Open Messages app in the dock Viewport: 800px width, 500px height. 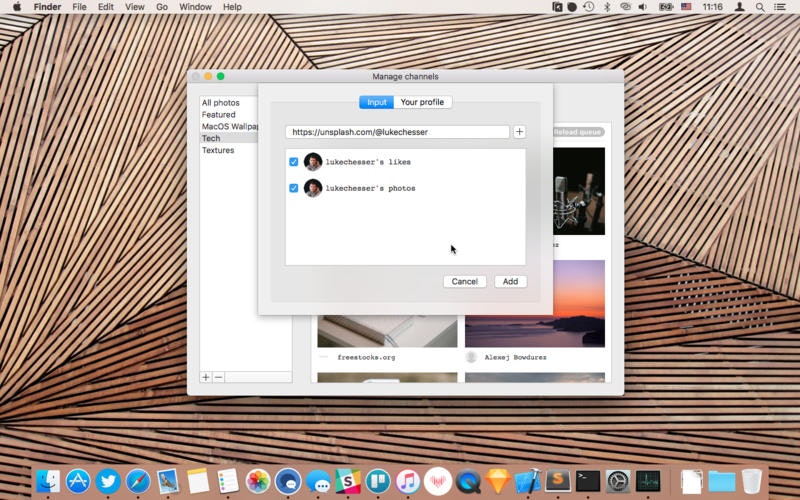click(318, 481)
